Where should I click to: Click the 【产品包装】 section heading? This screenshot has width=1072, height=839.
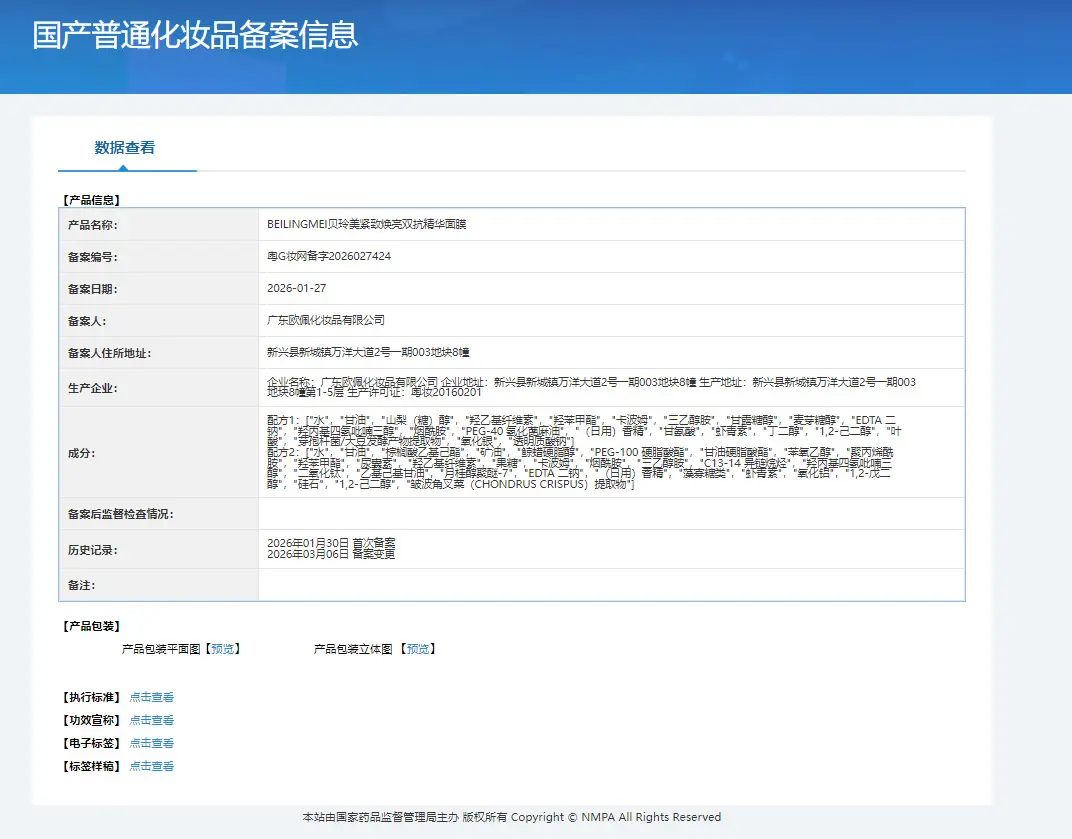(x=92, y=626)
